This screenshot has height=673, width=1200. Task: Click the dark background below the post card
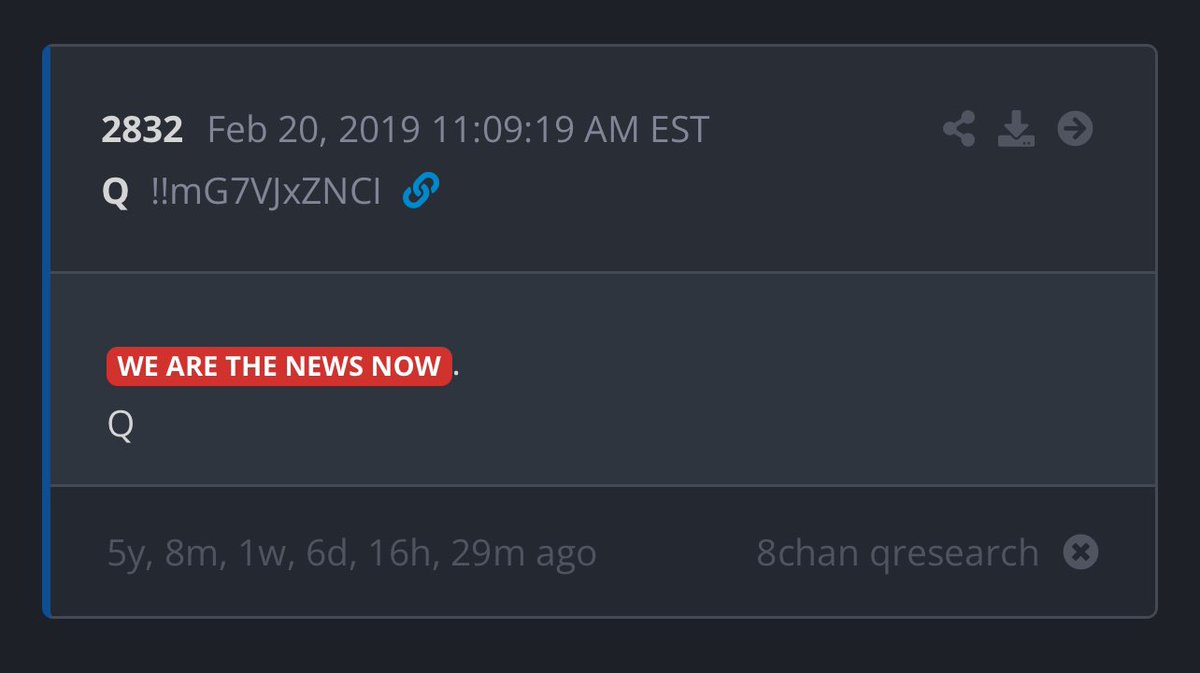600,647
